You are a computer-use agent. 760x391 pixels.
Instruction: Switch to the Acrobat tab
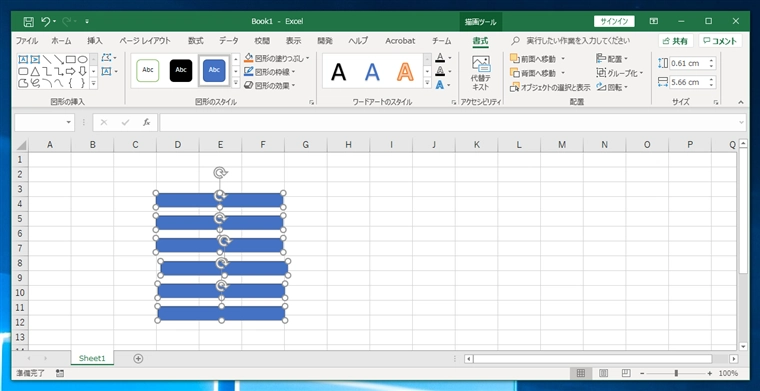click(x=400, y=41)
